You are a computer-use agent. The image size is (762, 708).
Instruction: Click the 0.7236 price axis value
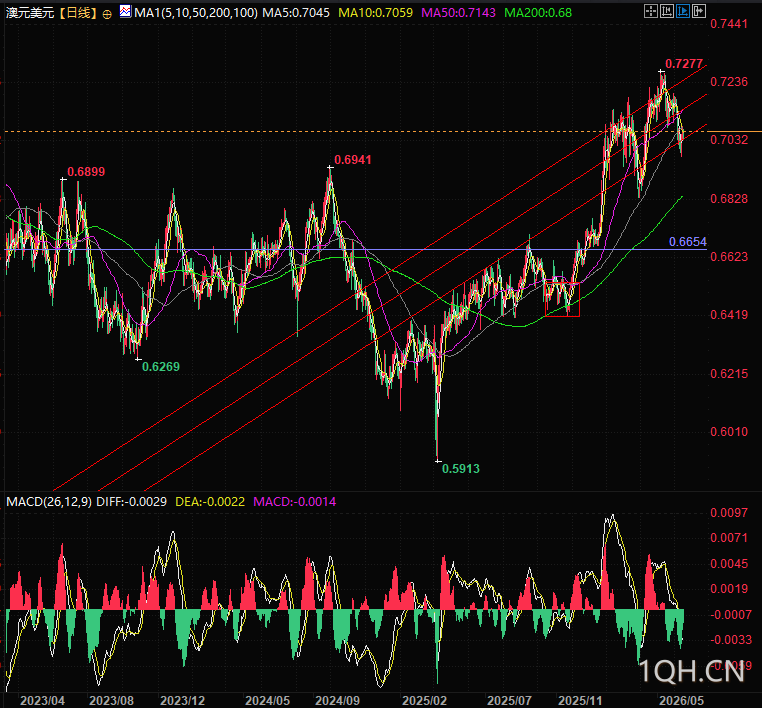[x=729, y=82]
